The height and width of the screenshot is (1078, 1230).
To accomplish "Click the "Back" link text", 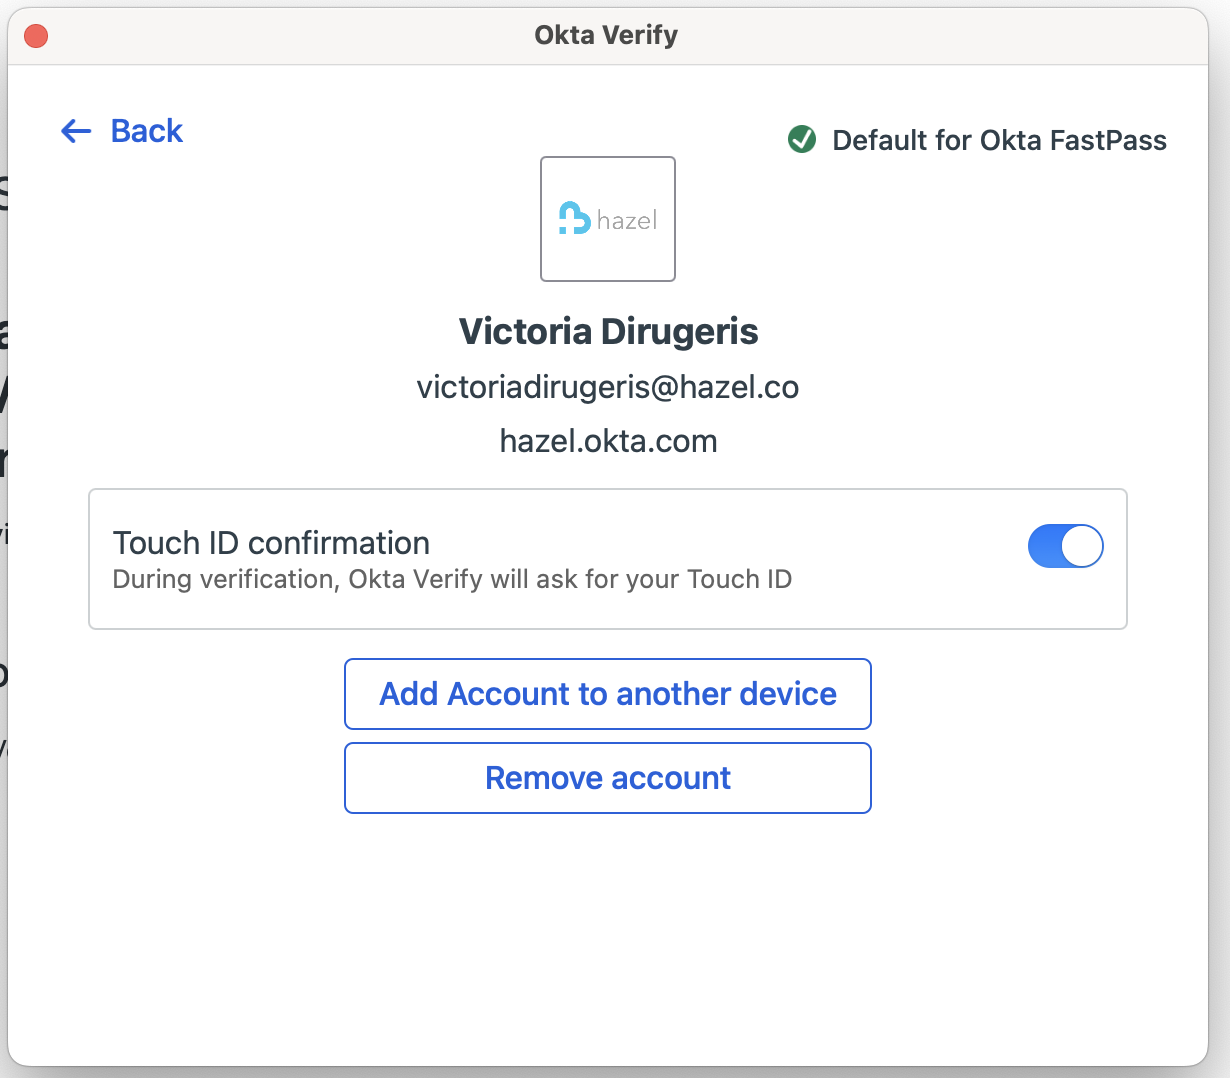I will 146,131.
